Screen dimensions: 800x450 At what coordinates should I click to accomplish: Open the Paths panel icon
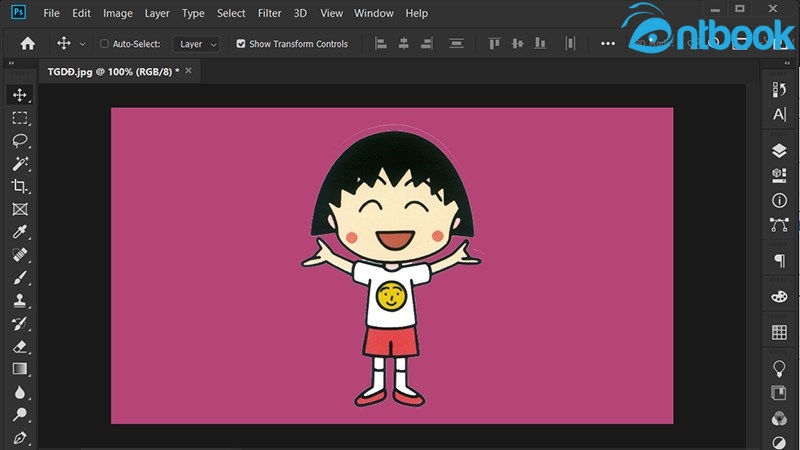tap(779, 224)
